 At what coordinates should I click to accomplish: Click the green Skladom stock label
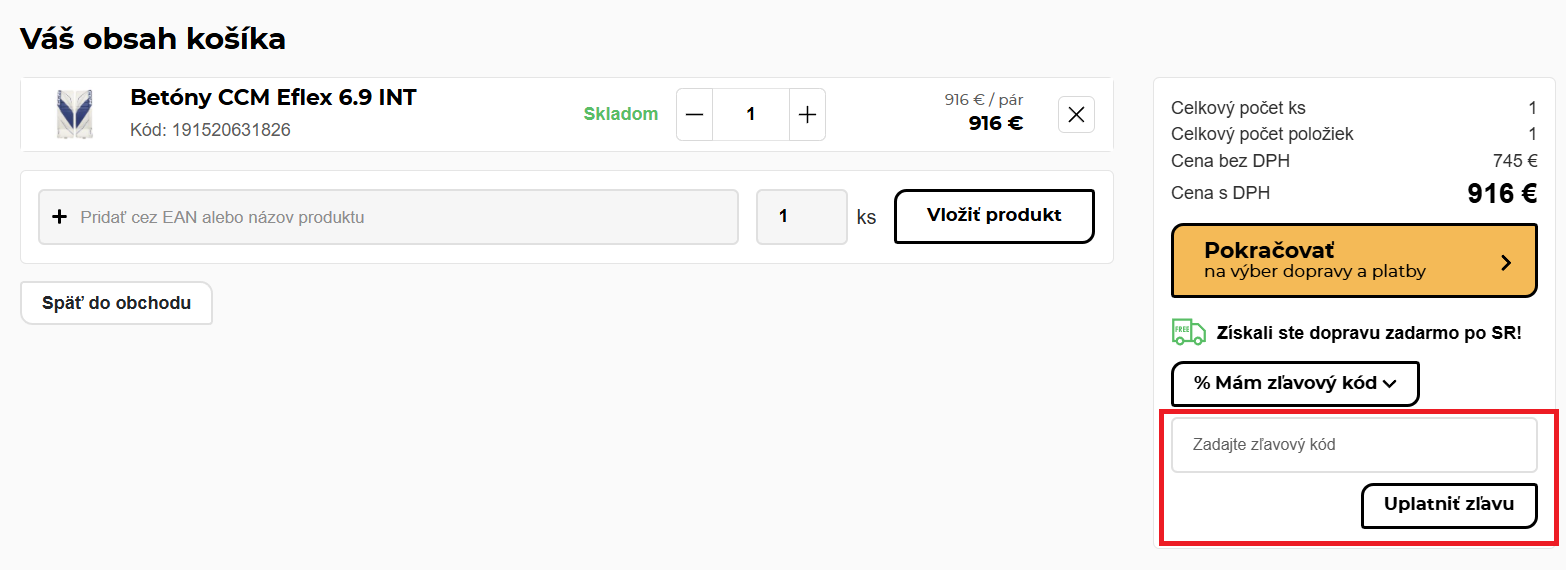click(x=621, y=115)
